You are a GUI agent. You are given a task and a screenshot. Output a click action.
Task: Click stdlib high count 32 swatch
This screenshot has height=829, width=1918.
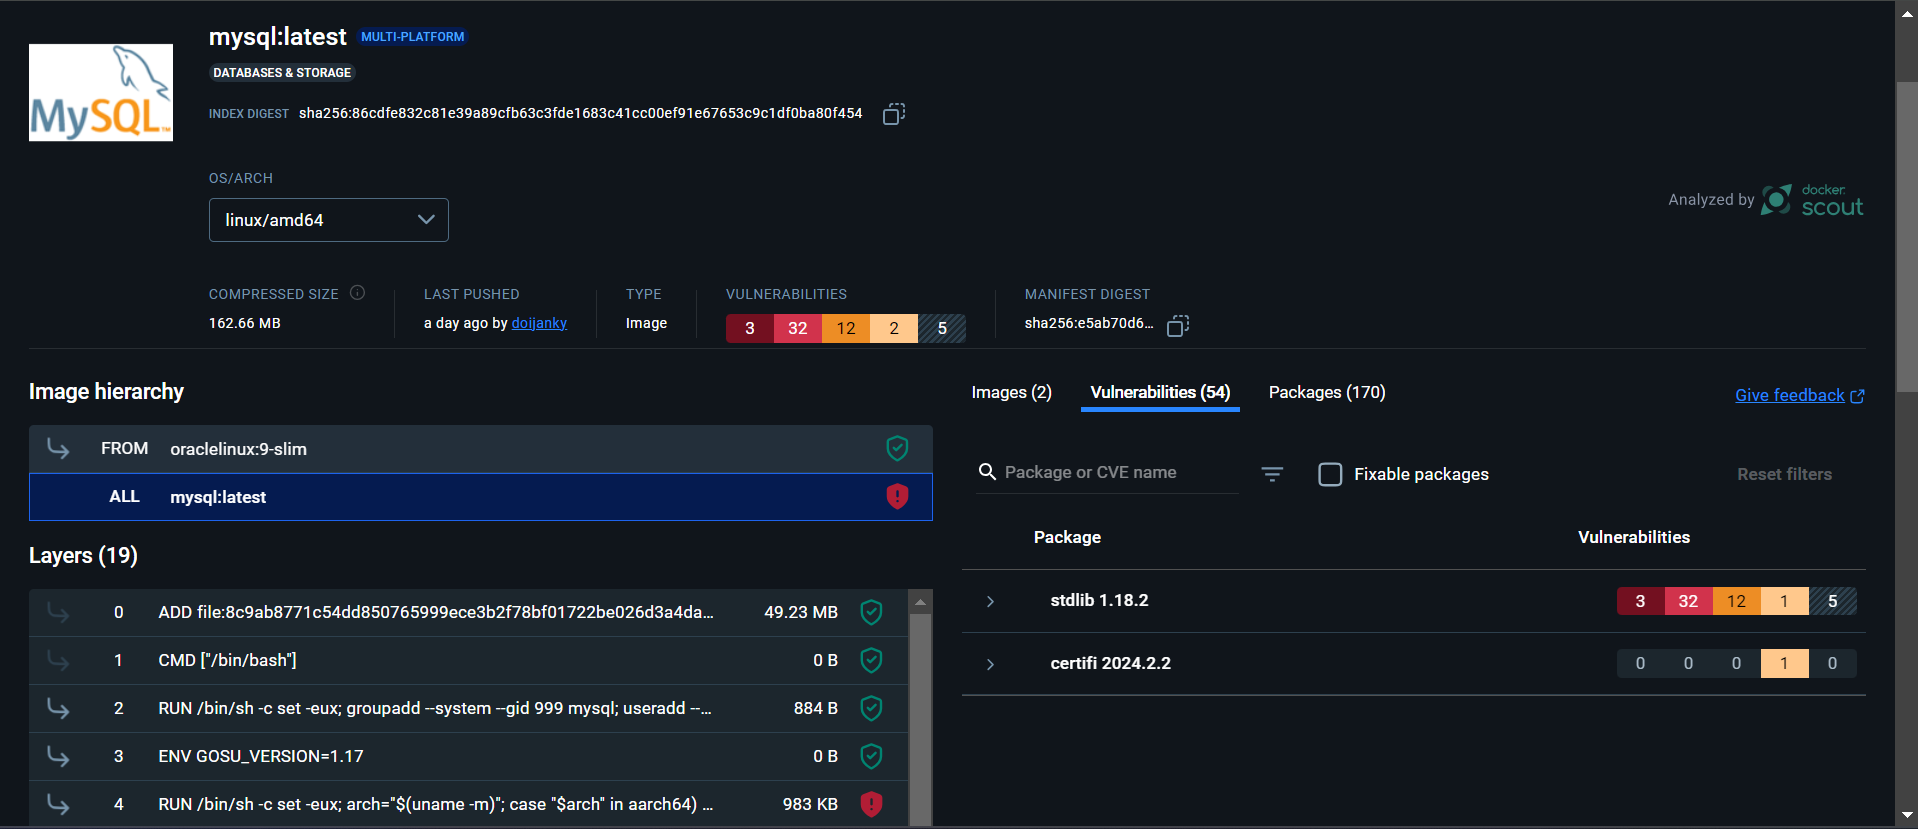(x=1688, y=601)
